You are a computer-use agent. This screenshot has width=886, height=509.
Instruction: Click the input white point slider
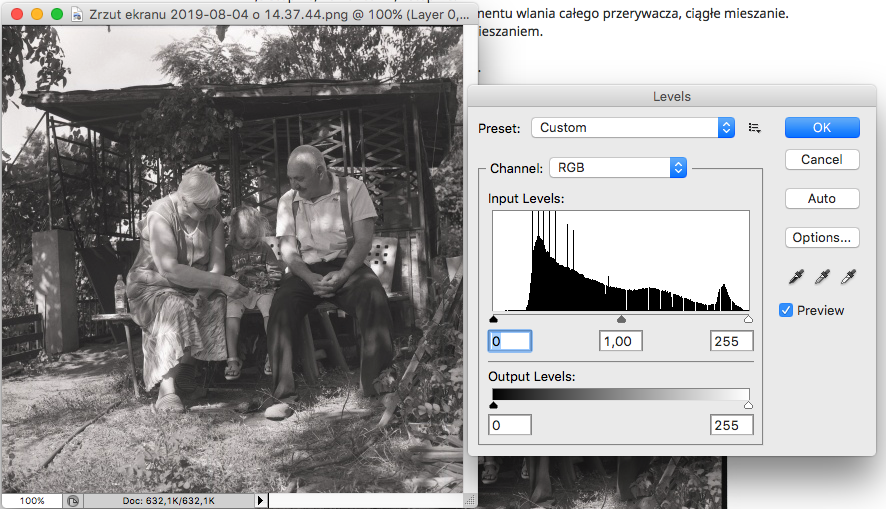[x=748, y=320]
